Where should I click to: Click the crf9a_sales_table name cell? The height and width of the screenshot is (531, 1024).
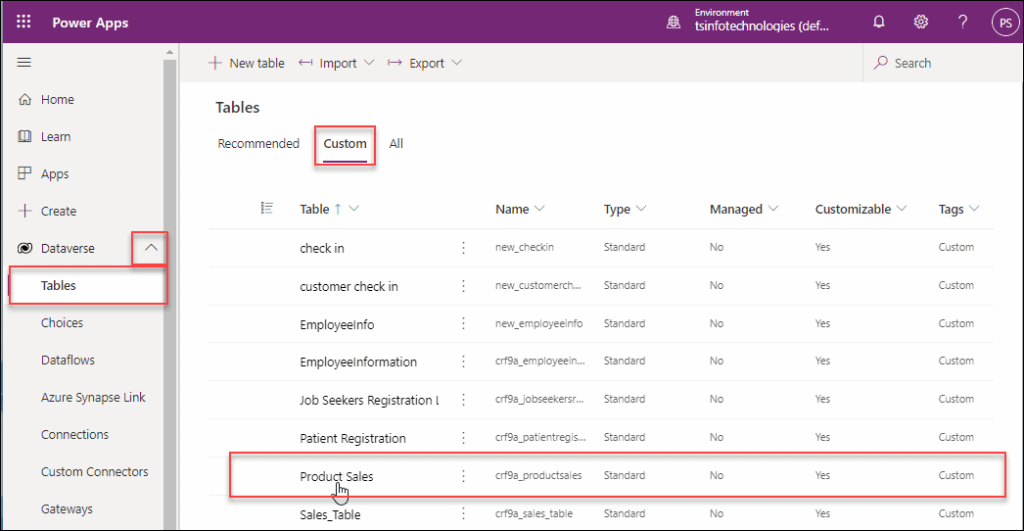click(x=534, y=513)
